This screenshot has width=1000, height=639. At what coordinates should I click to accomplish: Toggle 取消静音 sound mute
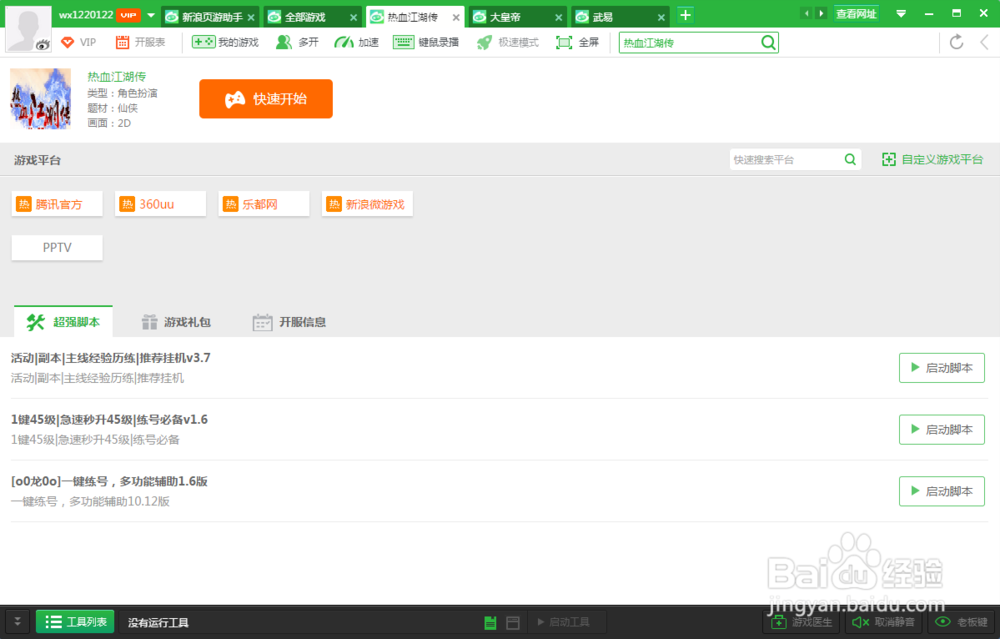point(884,622)
